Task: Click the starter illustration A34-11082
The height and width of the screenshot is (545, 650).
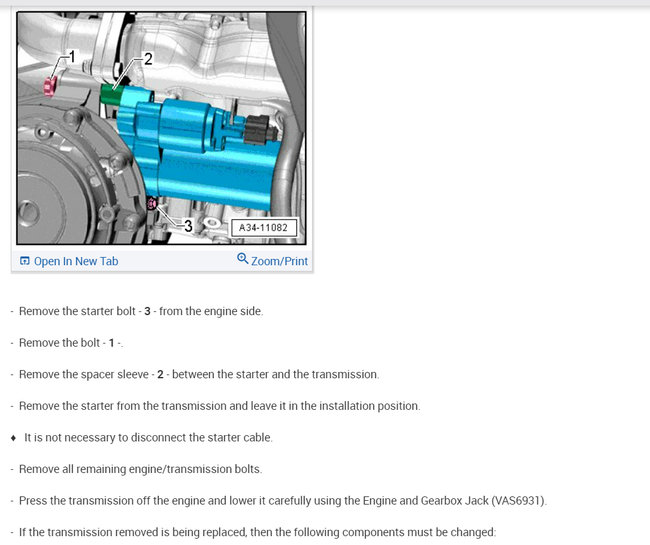Action: 161,128
